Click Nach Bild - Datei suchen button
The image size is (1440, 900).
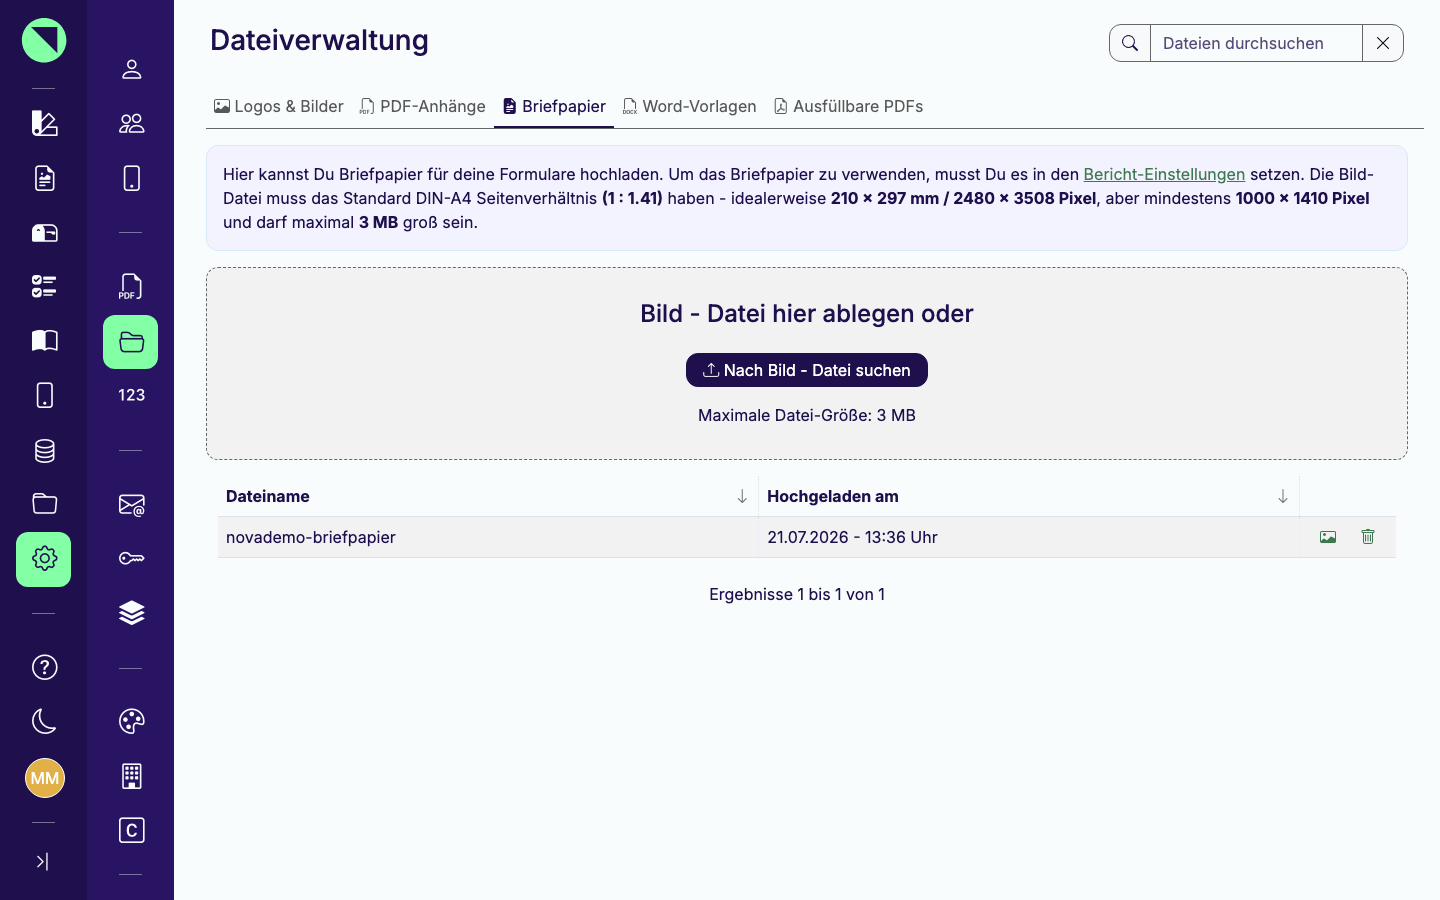(807, 370)
